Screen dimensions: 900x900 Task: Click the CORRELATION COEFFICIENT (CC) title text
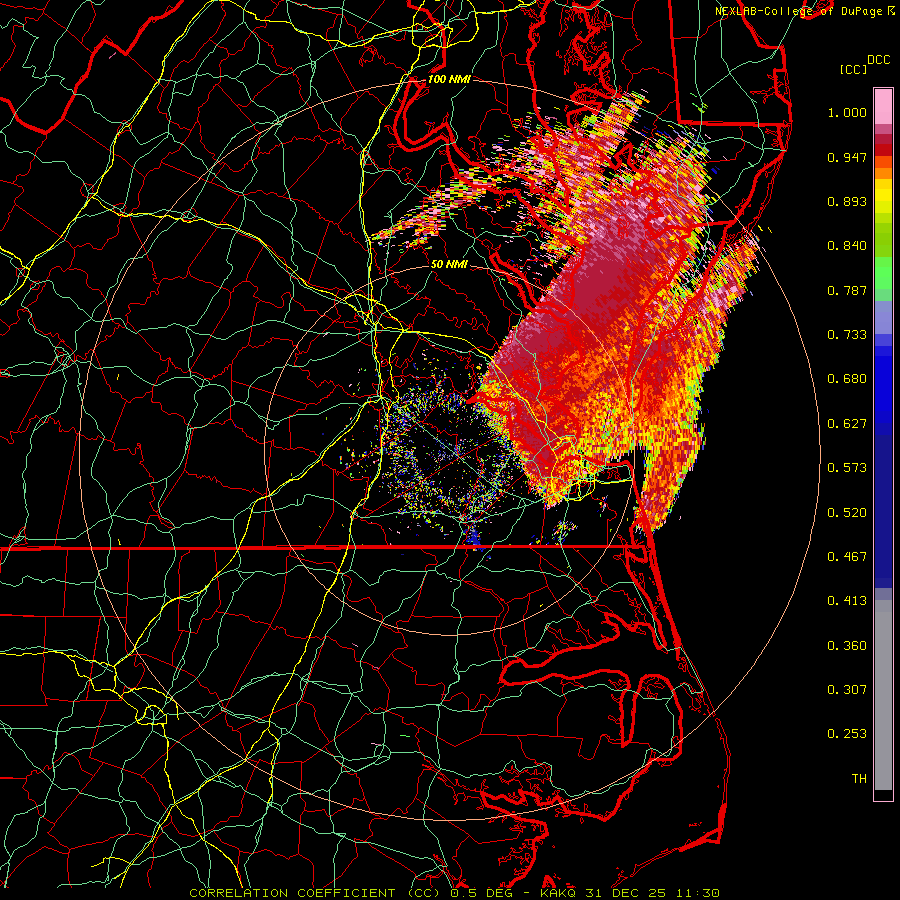tap(314, 893)
